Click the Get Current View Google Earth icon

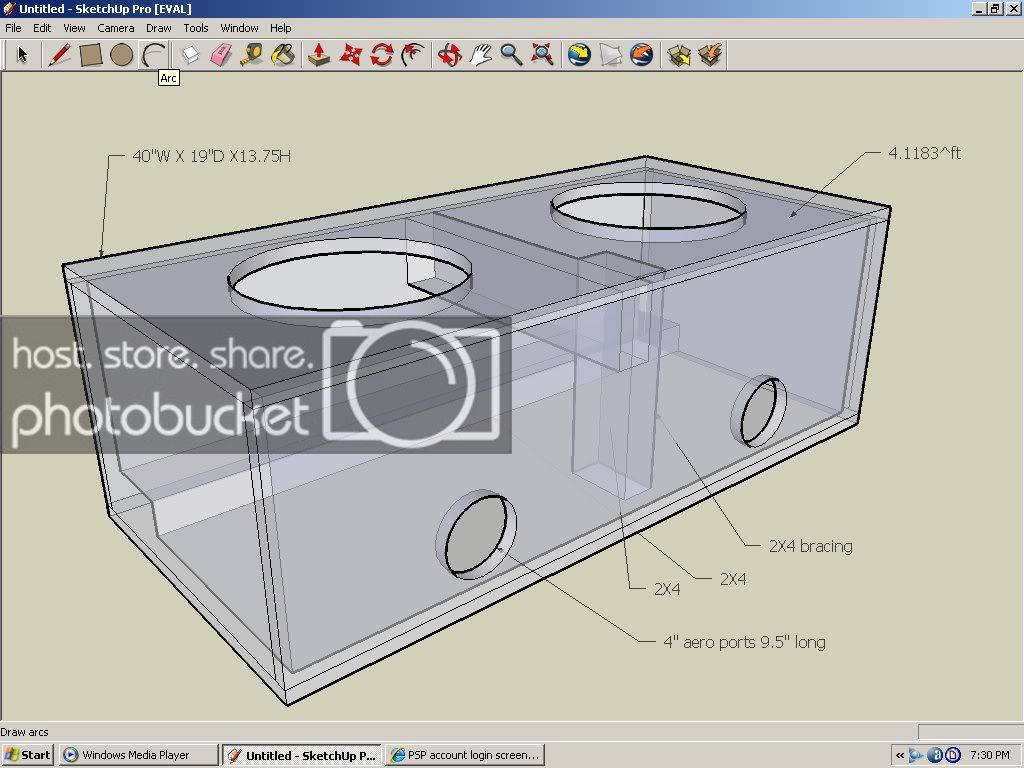coord(579,54)
